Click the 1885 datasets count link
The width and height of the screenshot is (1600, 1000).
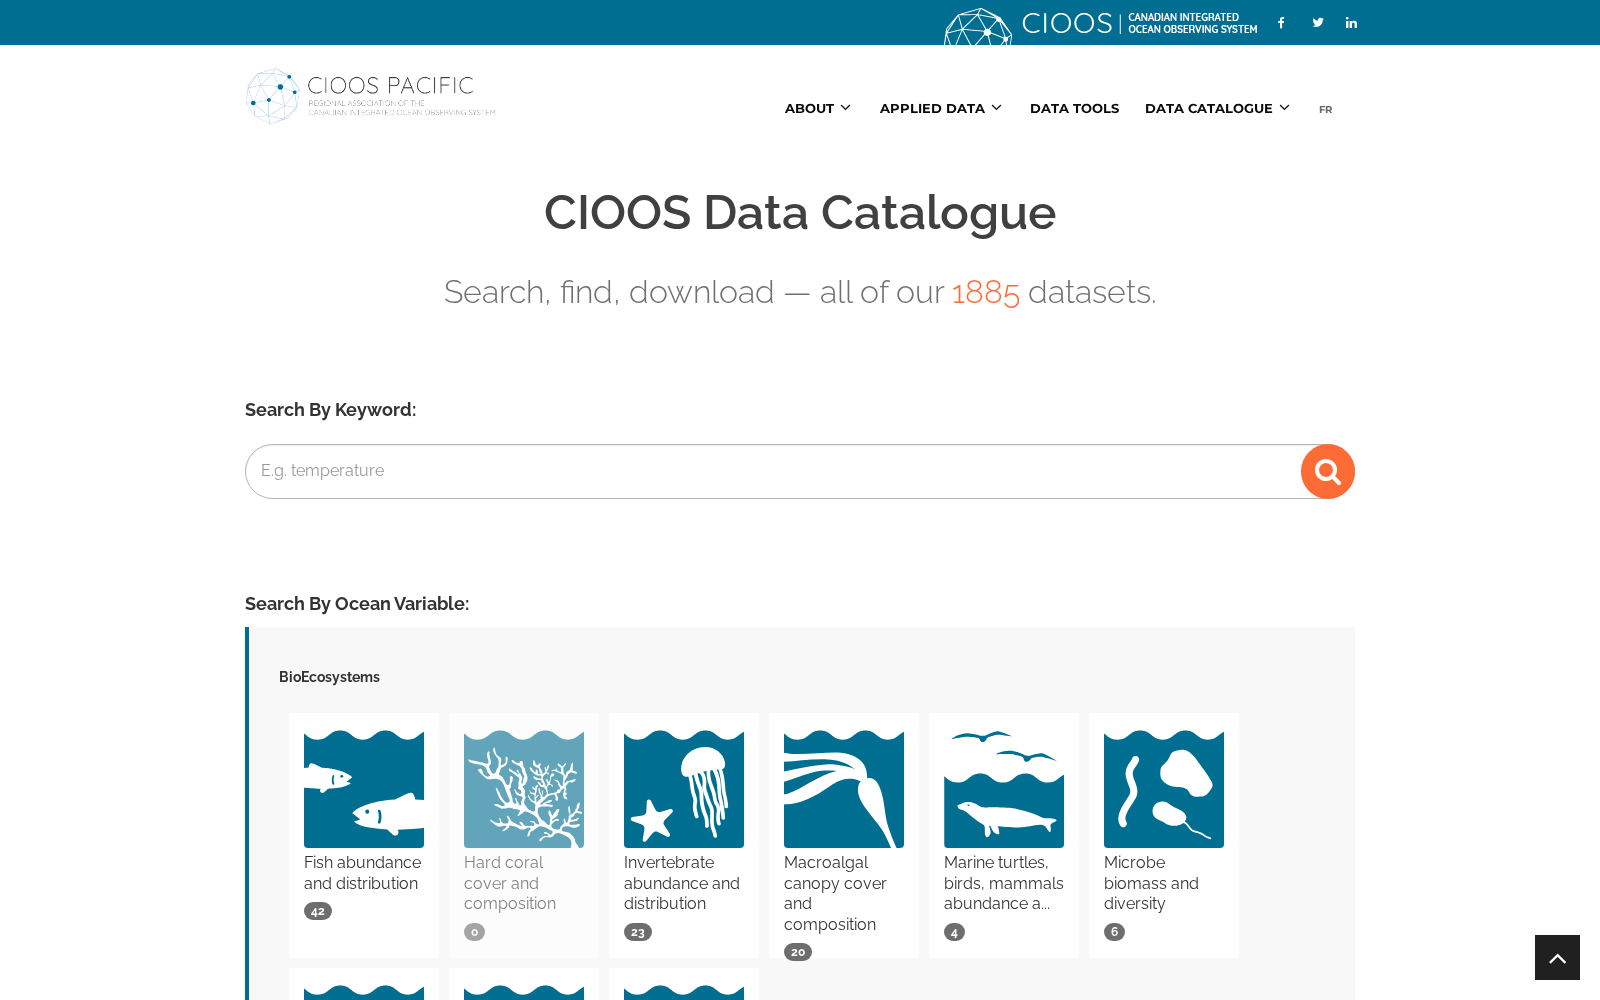(x=985, y=292)
